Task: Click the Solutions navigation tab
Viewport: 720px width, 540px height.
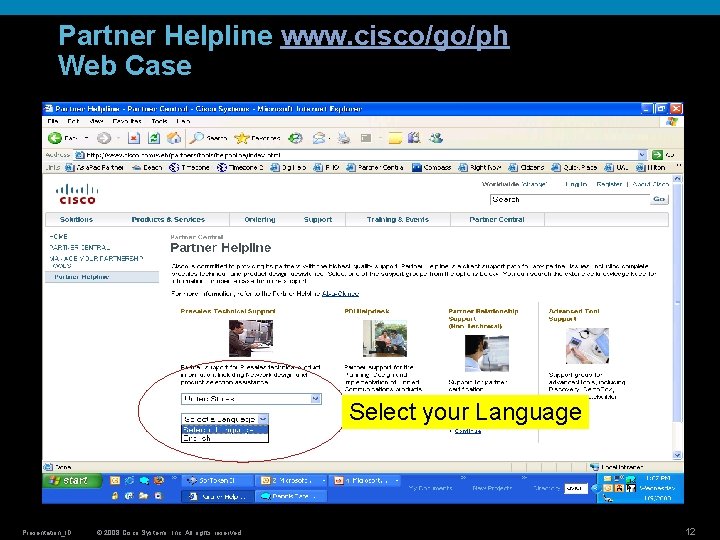Action: pos(76,219)
